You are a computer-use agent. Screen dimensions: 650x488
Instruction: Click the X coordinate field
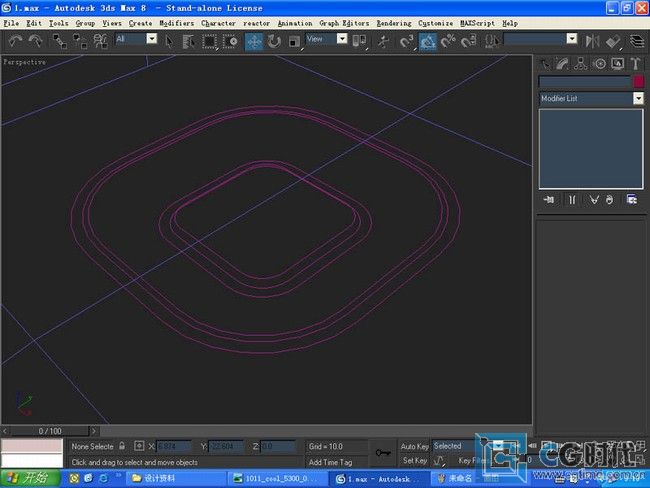174,447
